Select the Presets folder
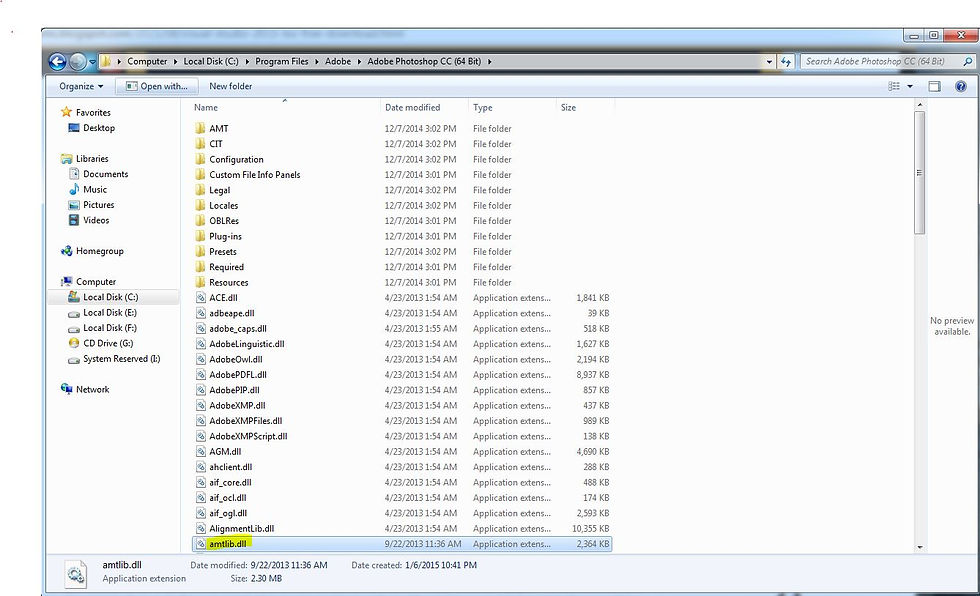 222,252
